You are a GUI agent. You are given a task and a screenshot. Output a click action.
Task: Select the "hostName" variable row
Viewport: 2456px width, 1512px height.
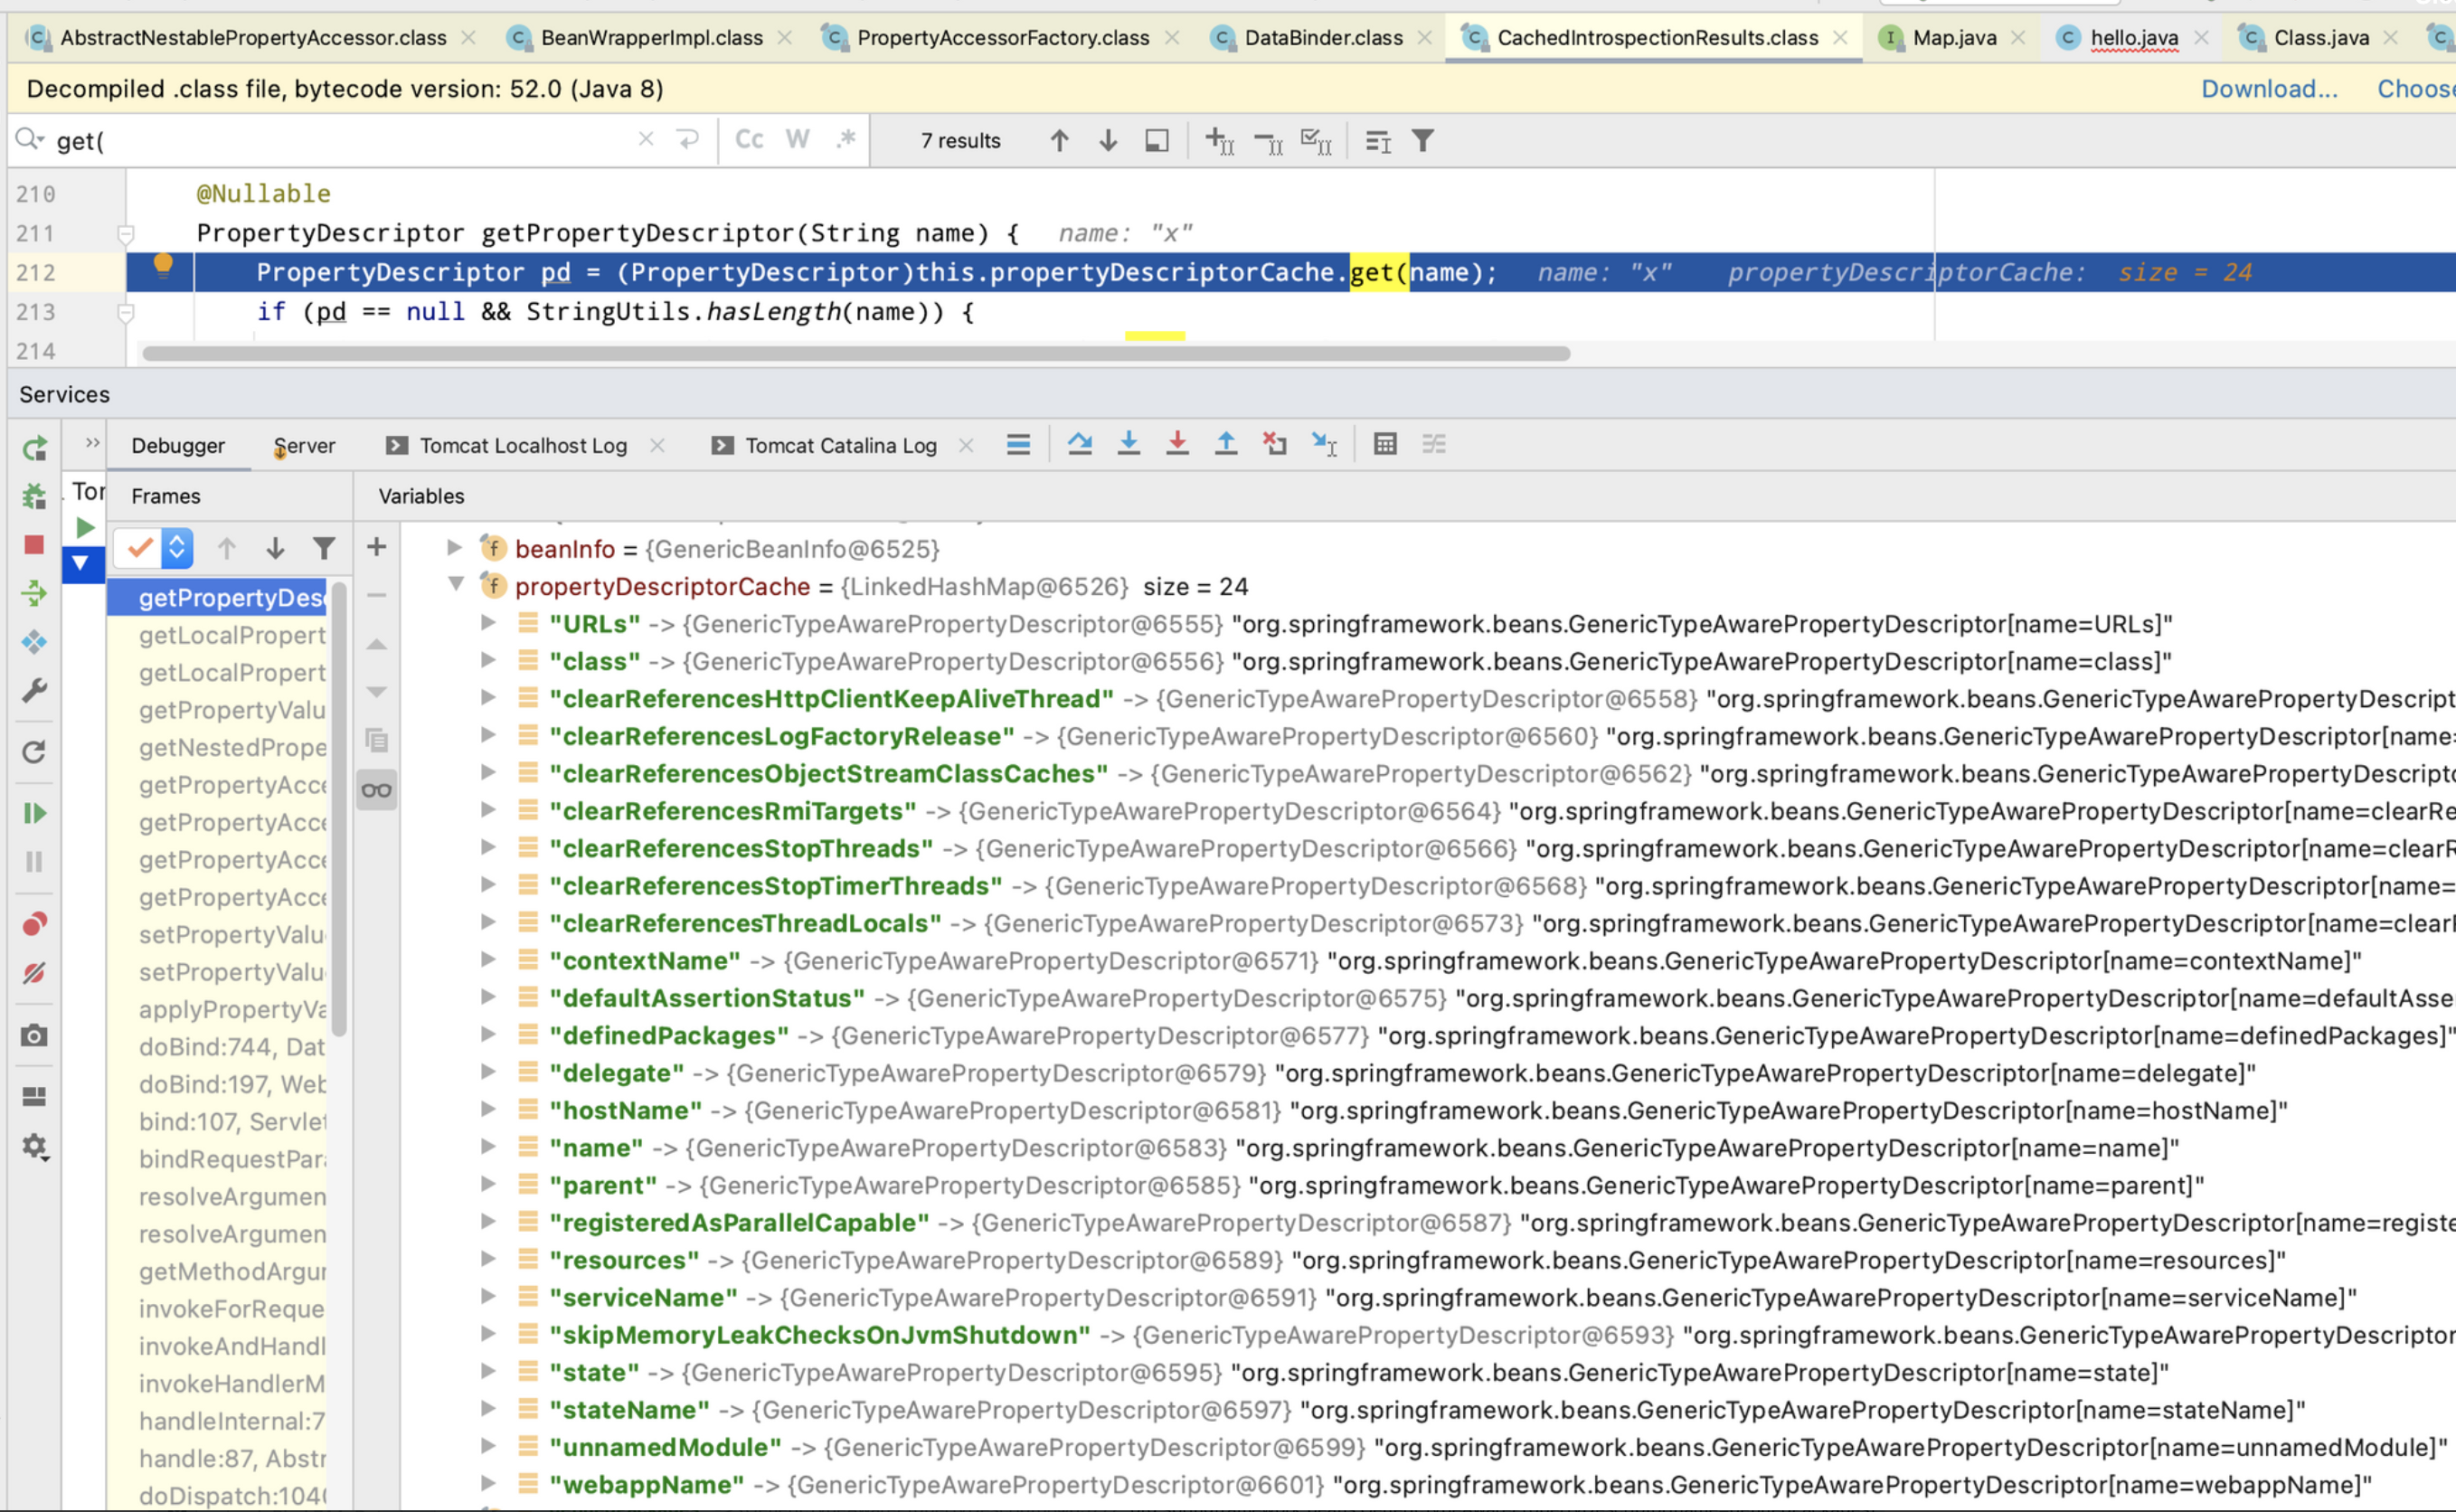1430,1110
